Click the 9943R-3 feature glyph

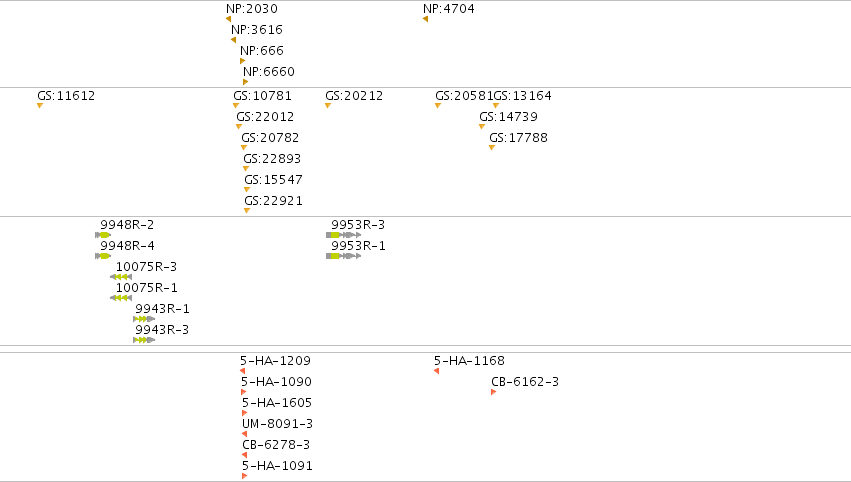coord(144,340)
